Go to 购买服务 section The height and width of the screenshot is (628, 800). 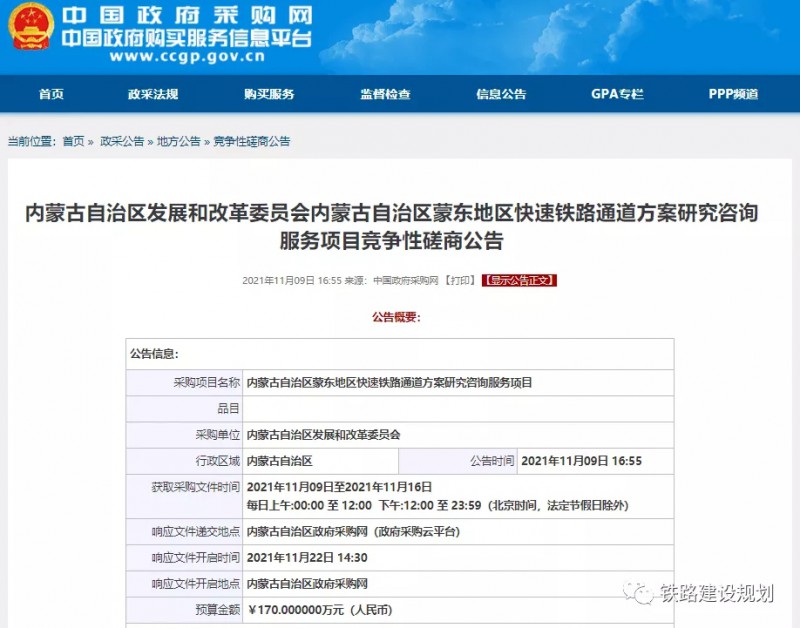point(269,94)
